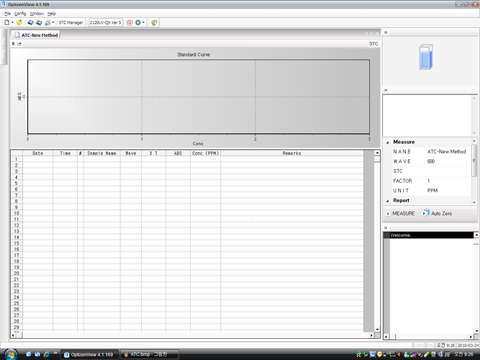Open the Config menu

(20, 13)
